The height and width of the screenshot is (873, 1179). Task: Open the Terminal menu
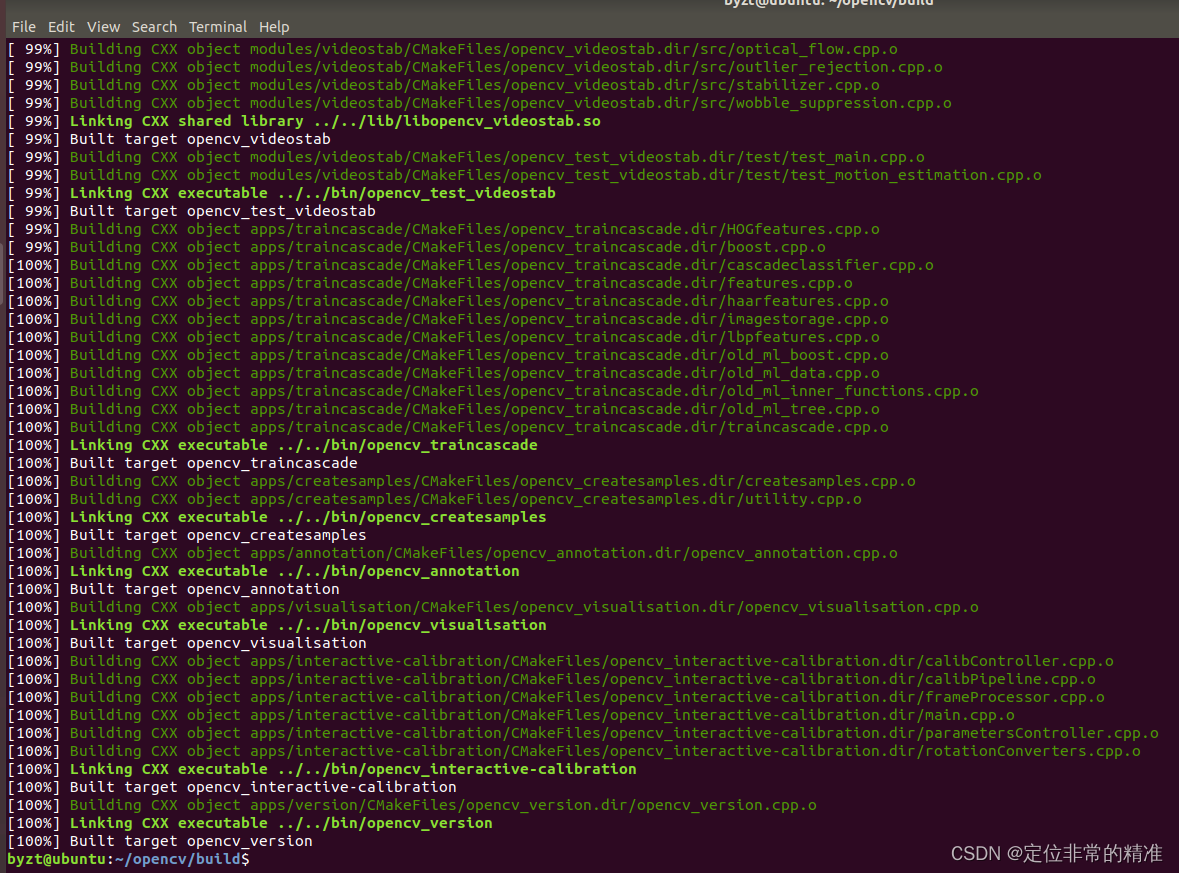(x=218, y=27)
